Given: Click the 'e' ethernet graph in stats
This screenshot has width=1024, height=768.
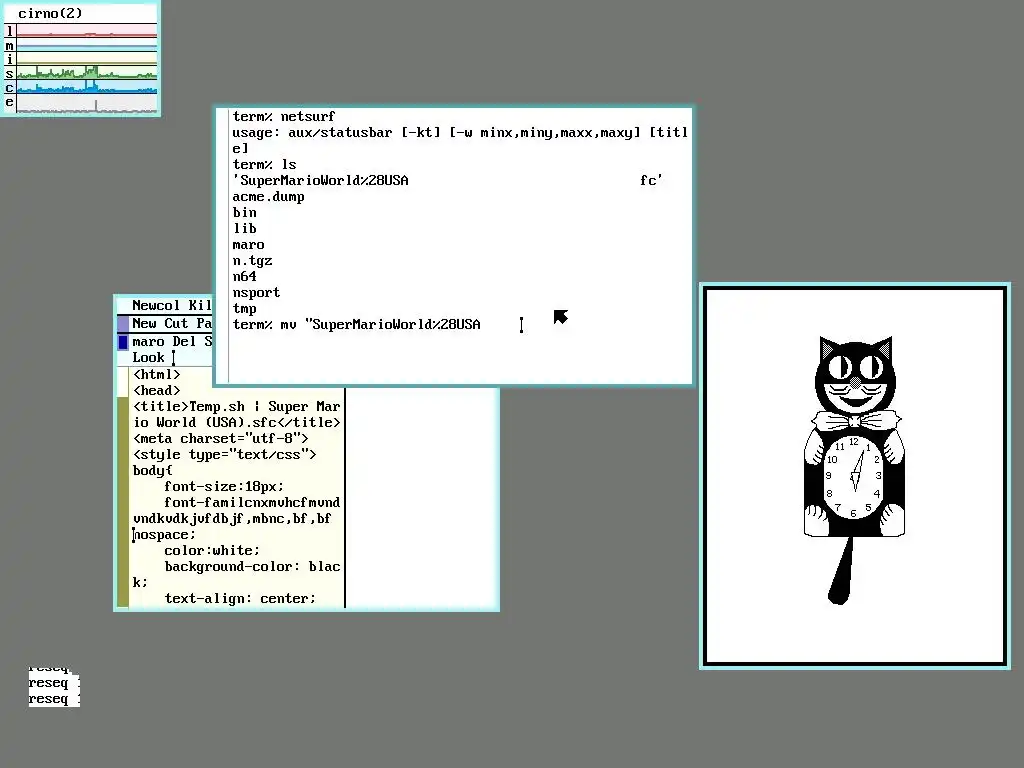Looking at the screenshot, I should (x=86, y=103).
